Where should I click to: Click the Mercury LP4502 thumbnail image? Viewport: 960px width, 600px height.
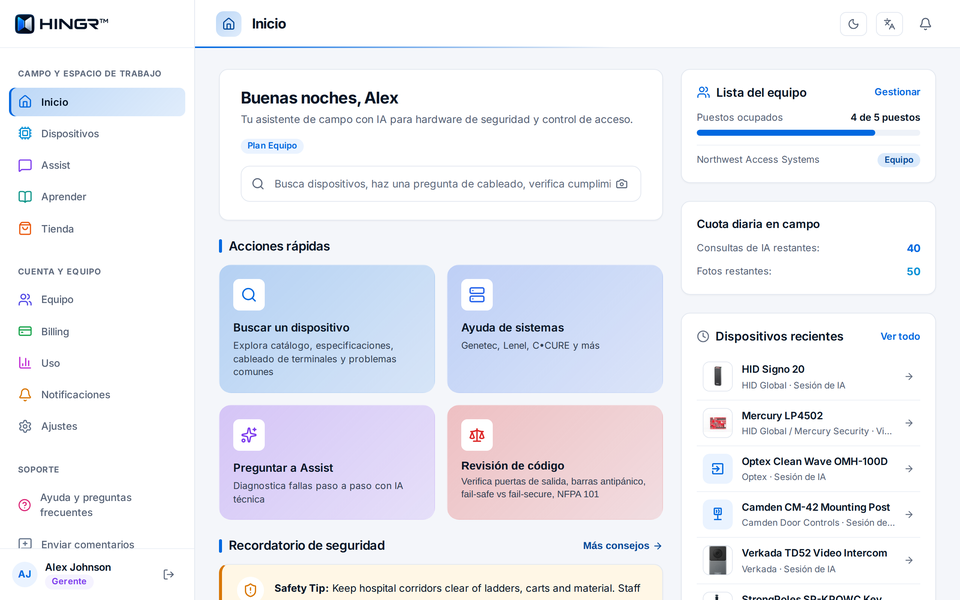coord(718,423)
